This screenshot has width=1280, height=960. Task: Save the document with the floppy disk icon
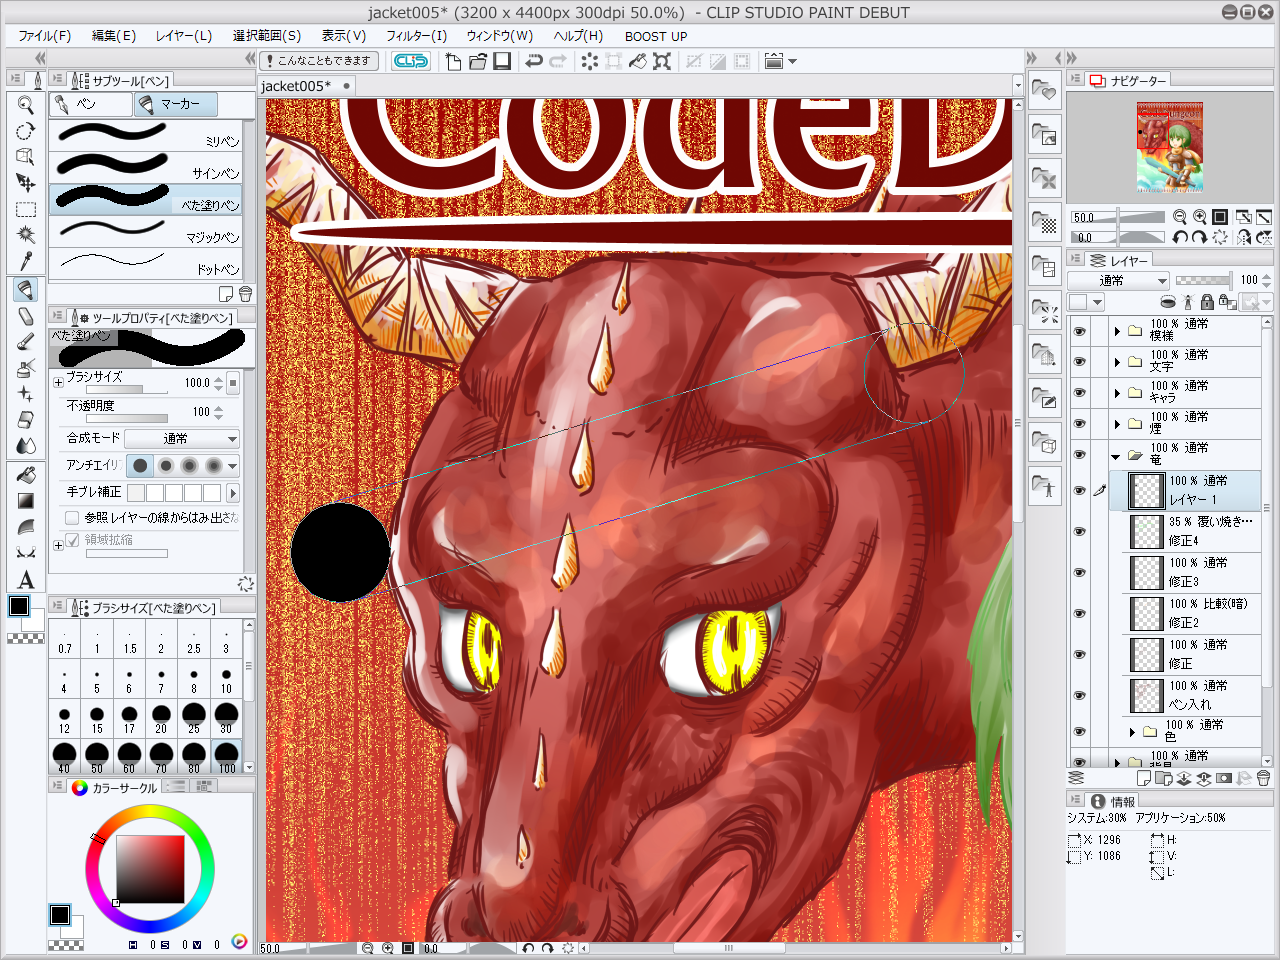[502, 61]
